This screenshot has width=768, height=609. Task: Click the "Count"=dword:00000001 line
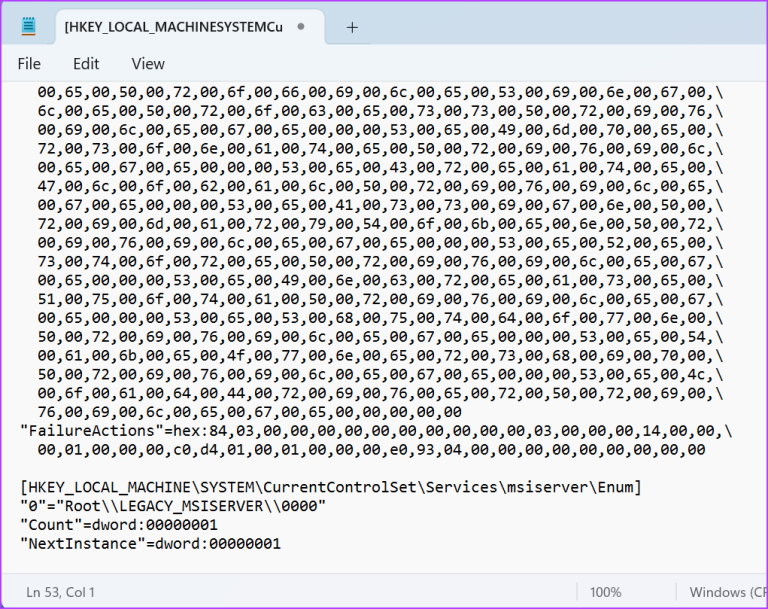119,525
